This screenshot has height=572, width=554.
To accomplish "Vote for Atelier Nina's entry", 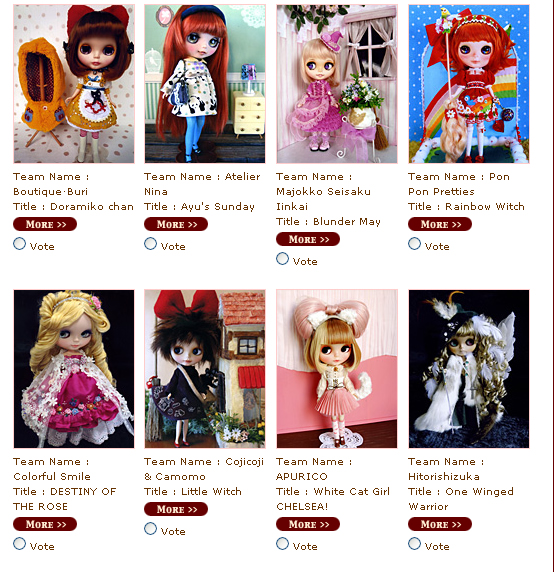I will point(150,244).
